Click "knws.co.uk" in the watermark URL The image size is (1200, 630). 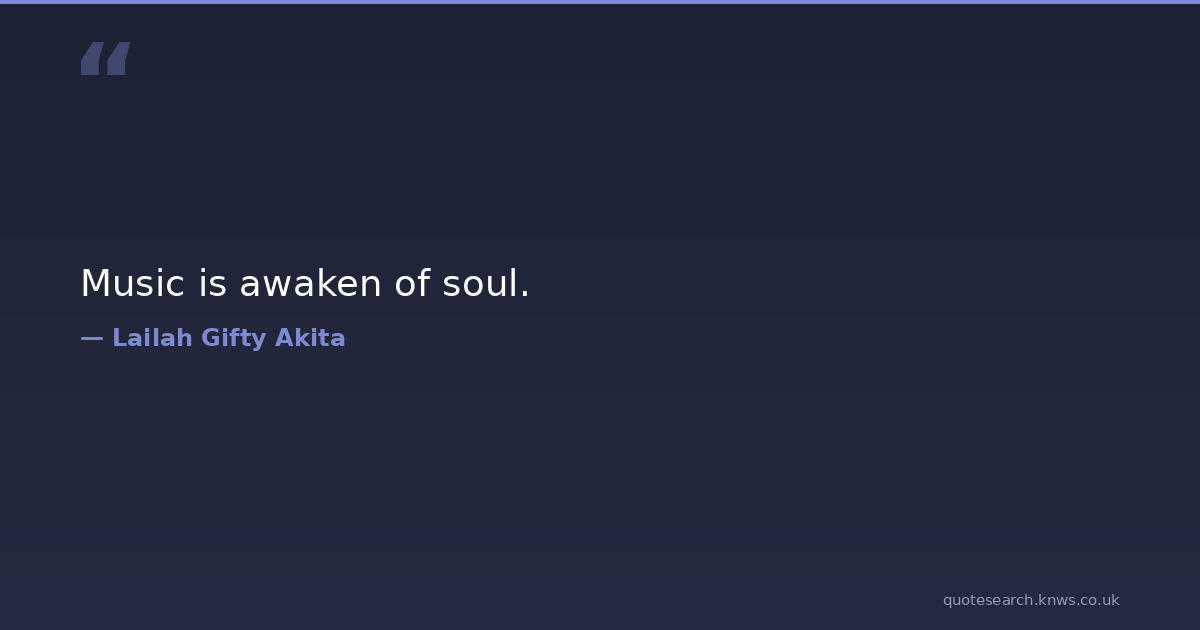point(1079,600)
